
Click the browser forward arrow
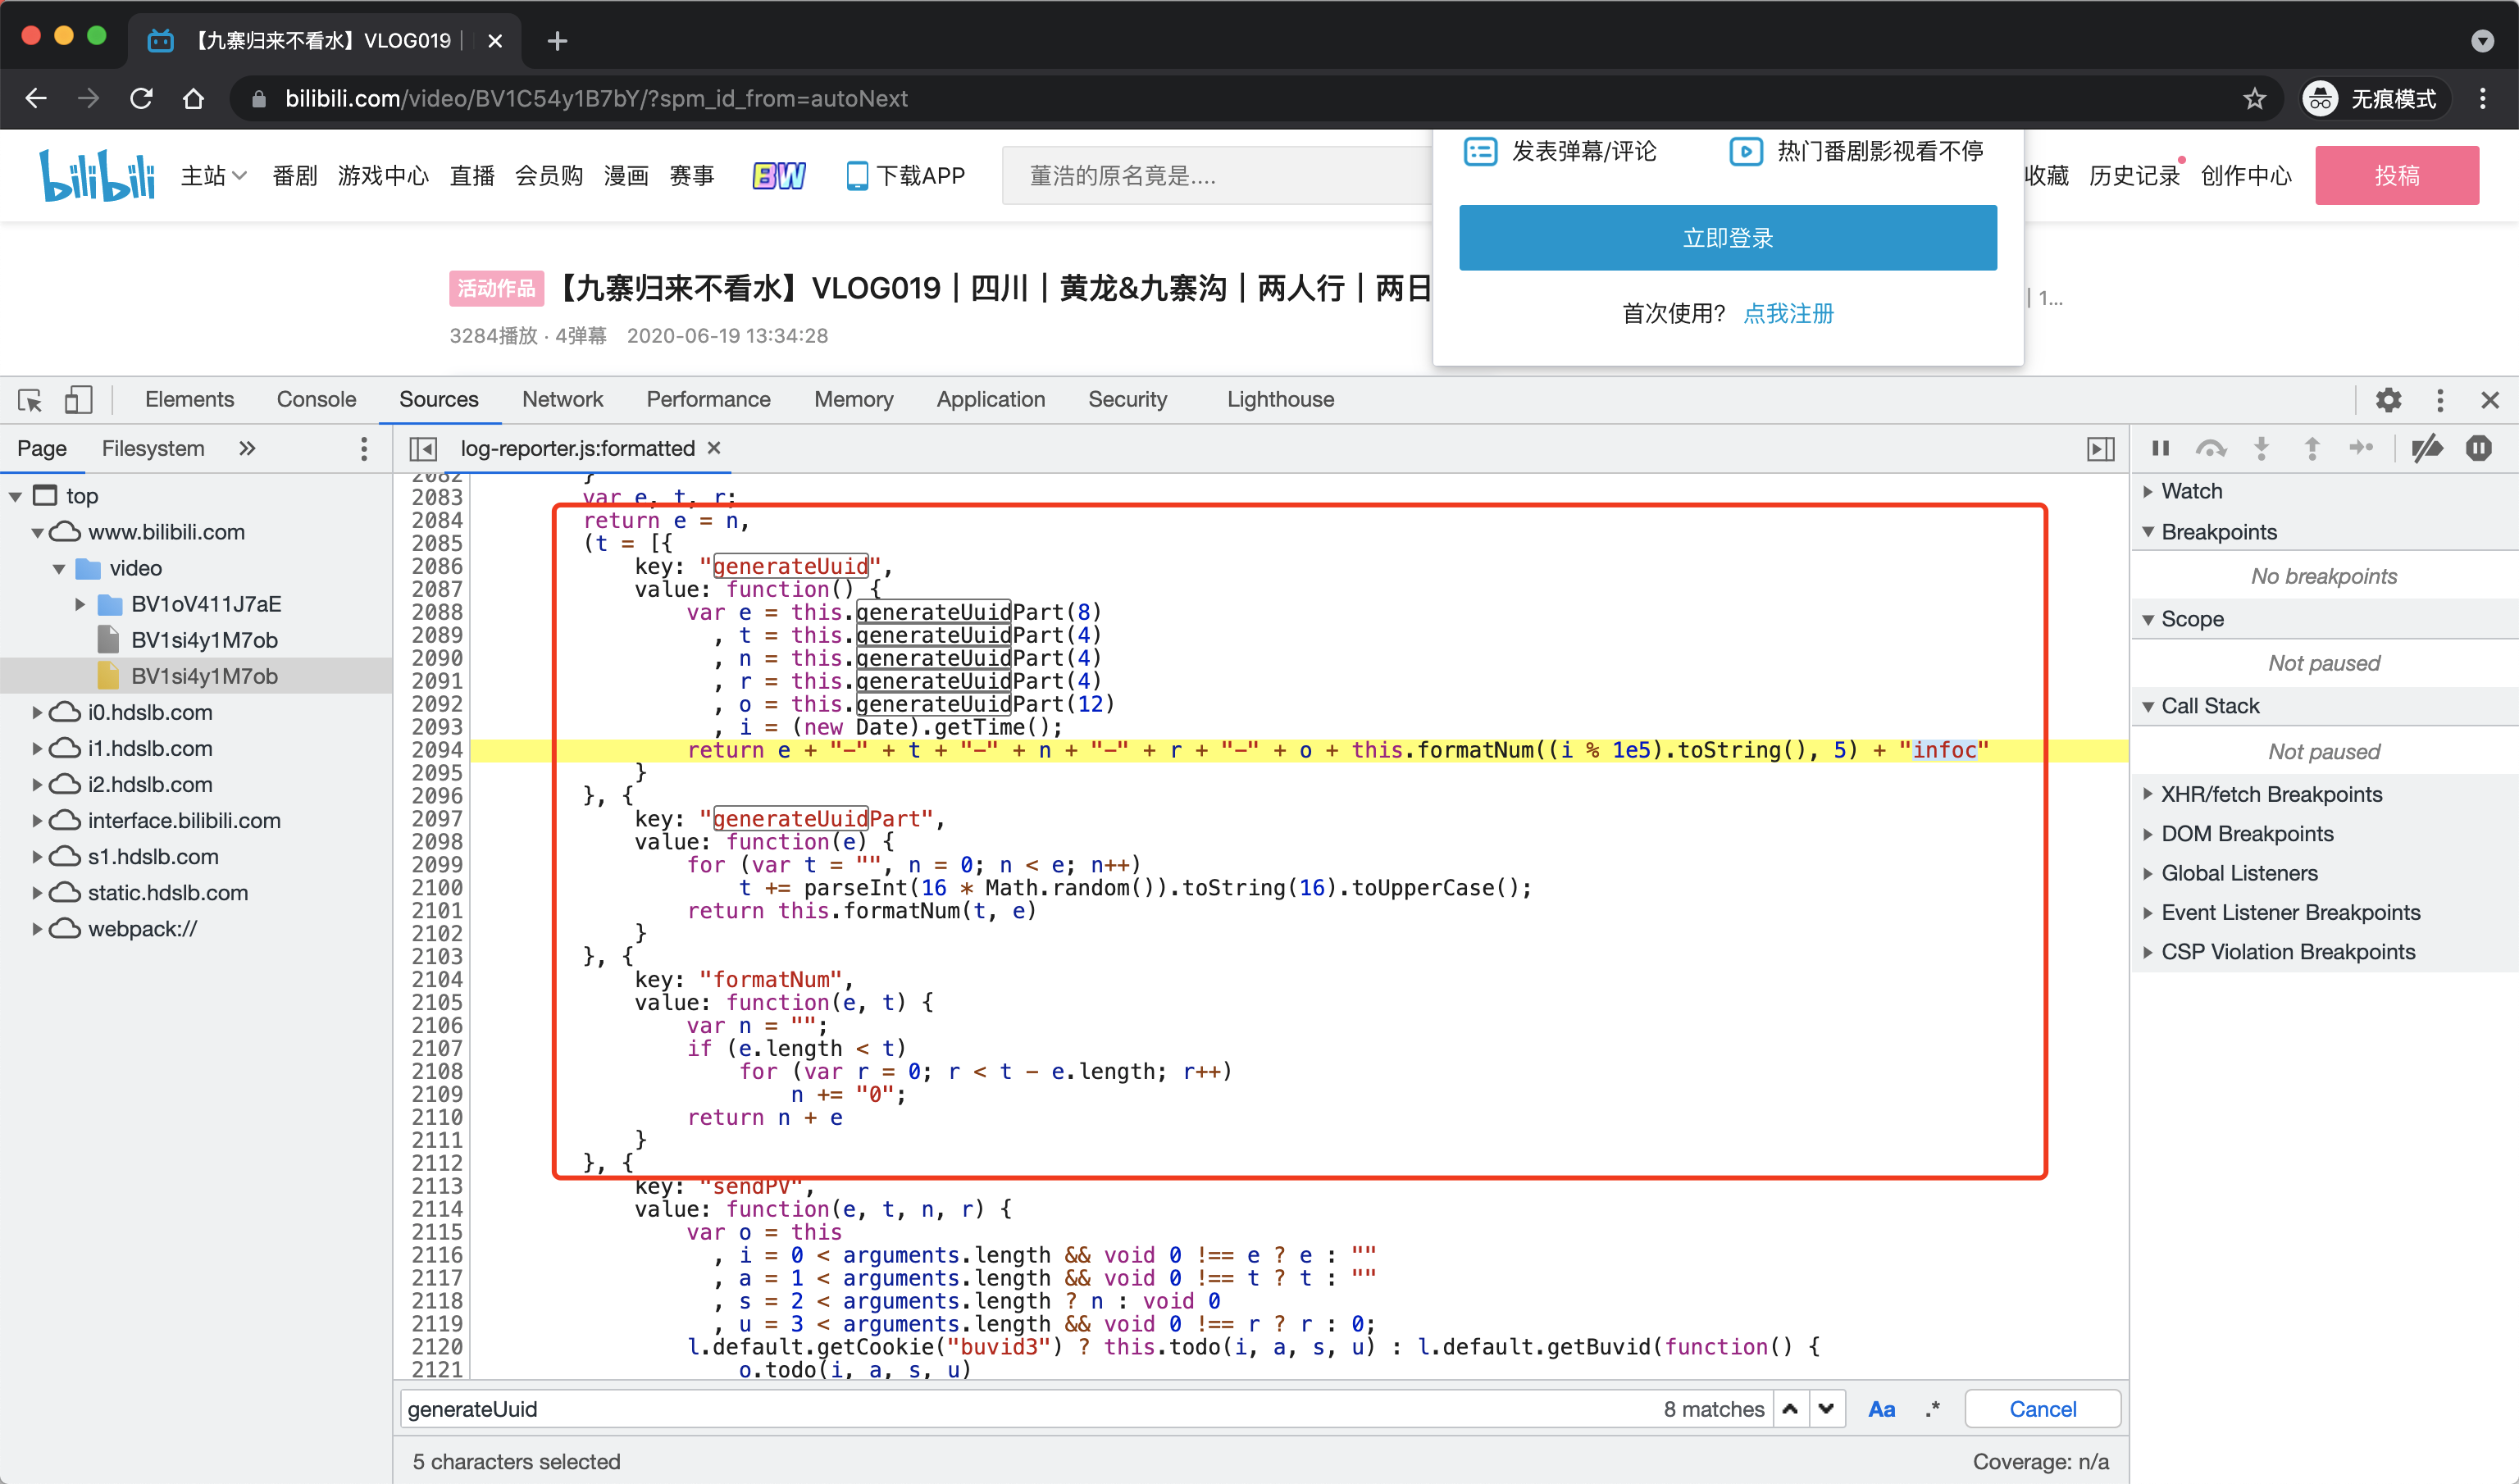[88, 98]
